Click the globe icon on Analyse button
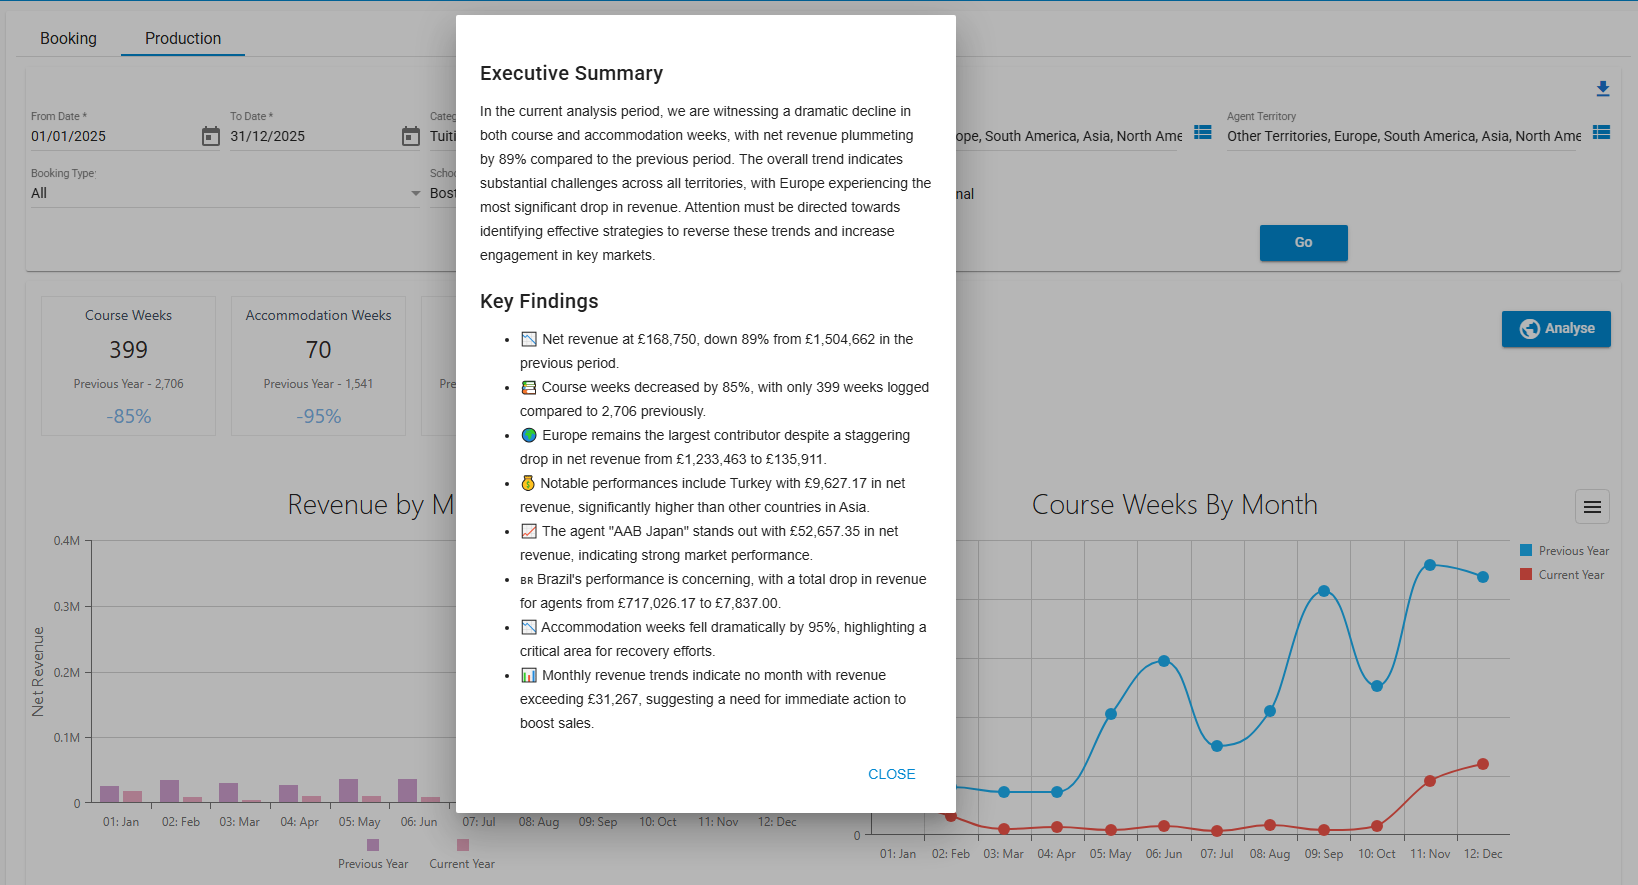 (x=1529, y=329)
